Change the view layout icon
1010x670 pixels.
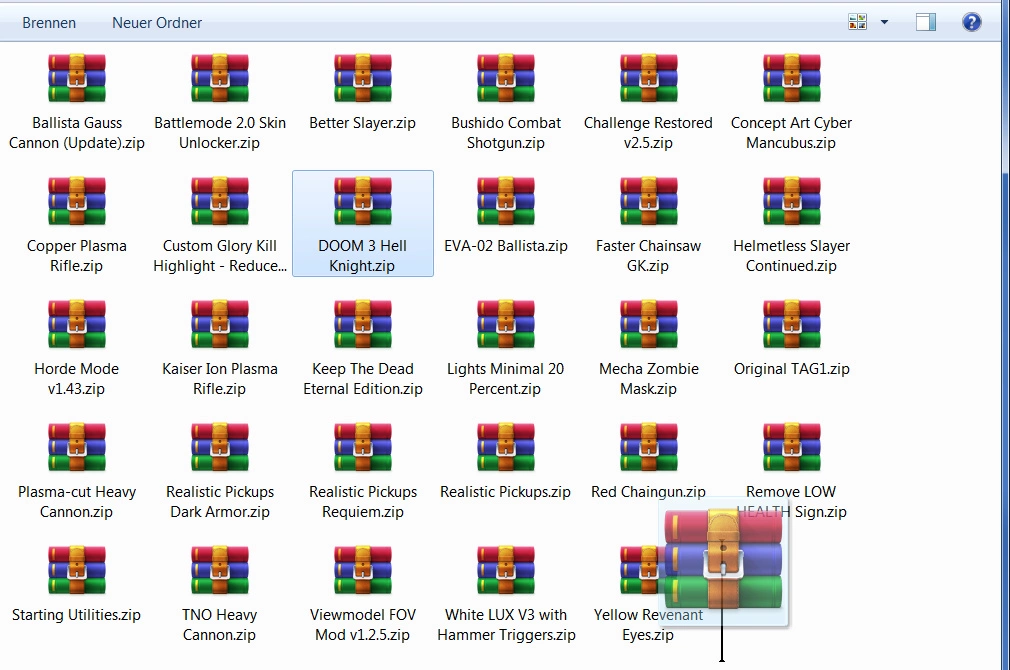tap(857, 22)
